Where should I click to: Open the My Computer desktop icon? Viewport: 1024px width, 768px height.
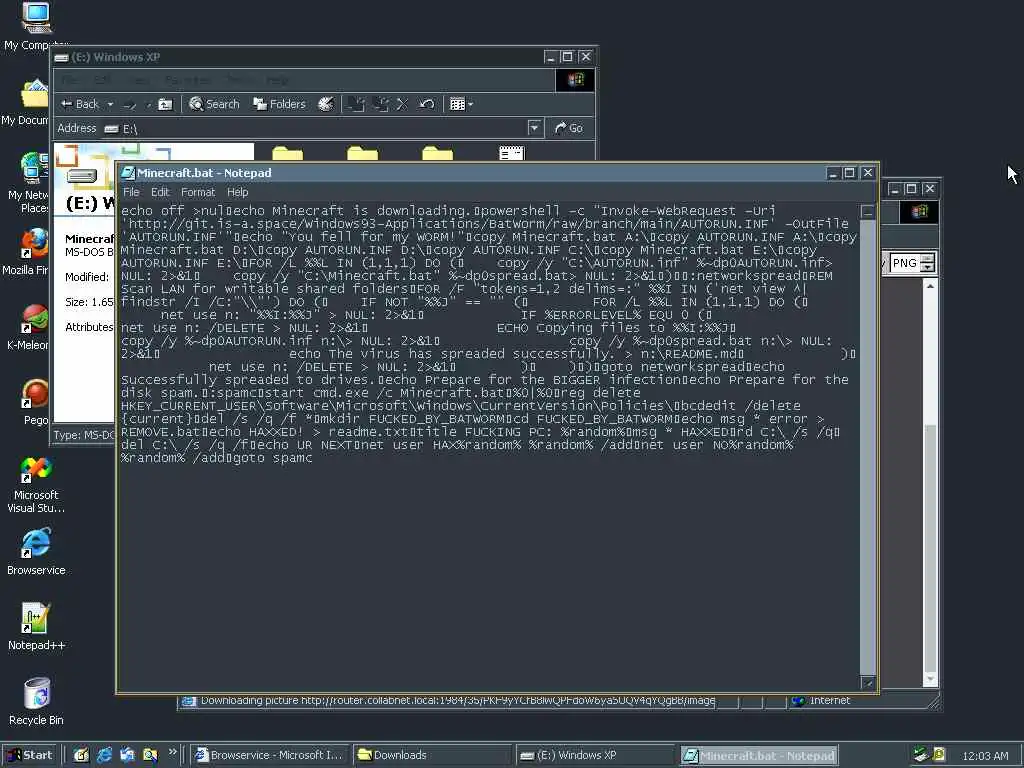pyautogui.click(x=34, y=25)
